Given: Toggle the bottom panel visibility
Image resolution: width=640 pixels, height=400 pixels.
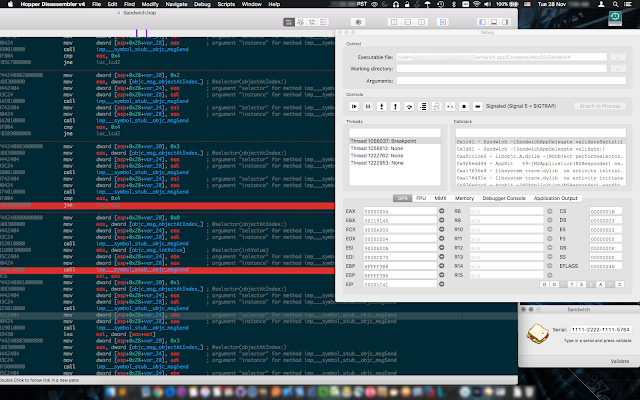Looking at the screenshot, I should click(494, 22).
